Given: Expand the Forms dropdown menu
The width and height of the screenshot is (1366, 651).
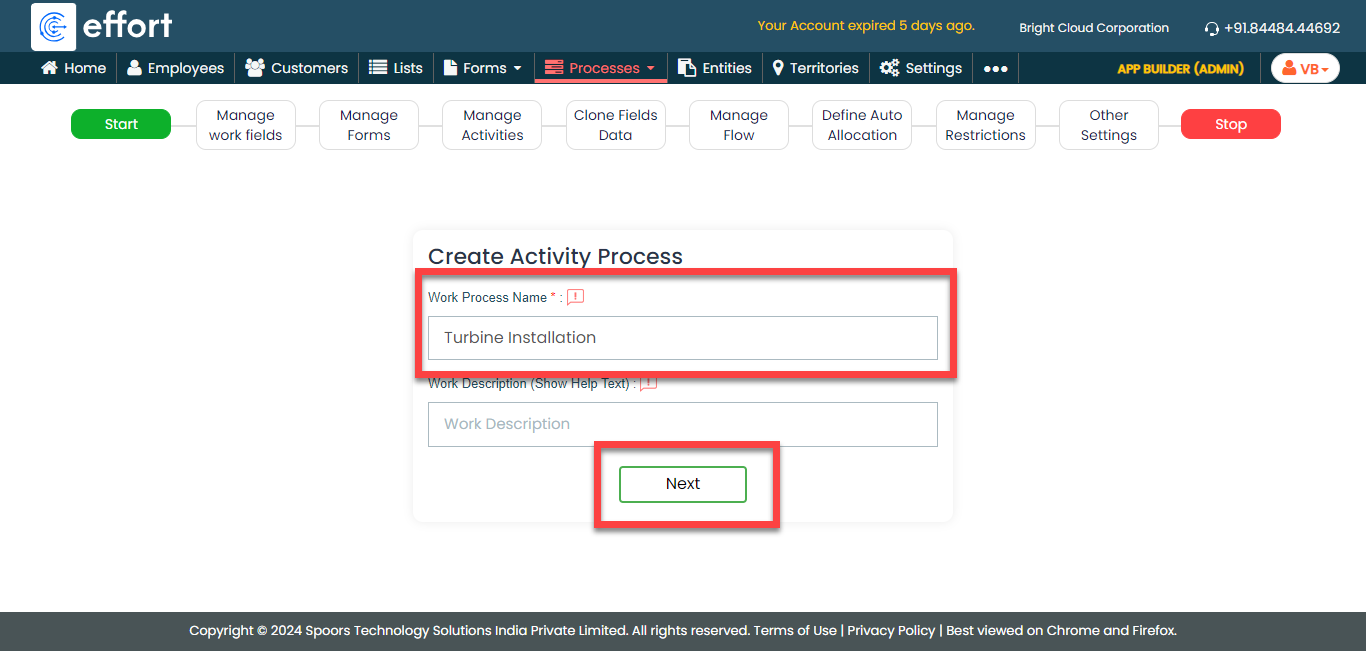Looking at the screenshot, I should click(x=482, y=68).
